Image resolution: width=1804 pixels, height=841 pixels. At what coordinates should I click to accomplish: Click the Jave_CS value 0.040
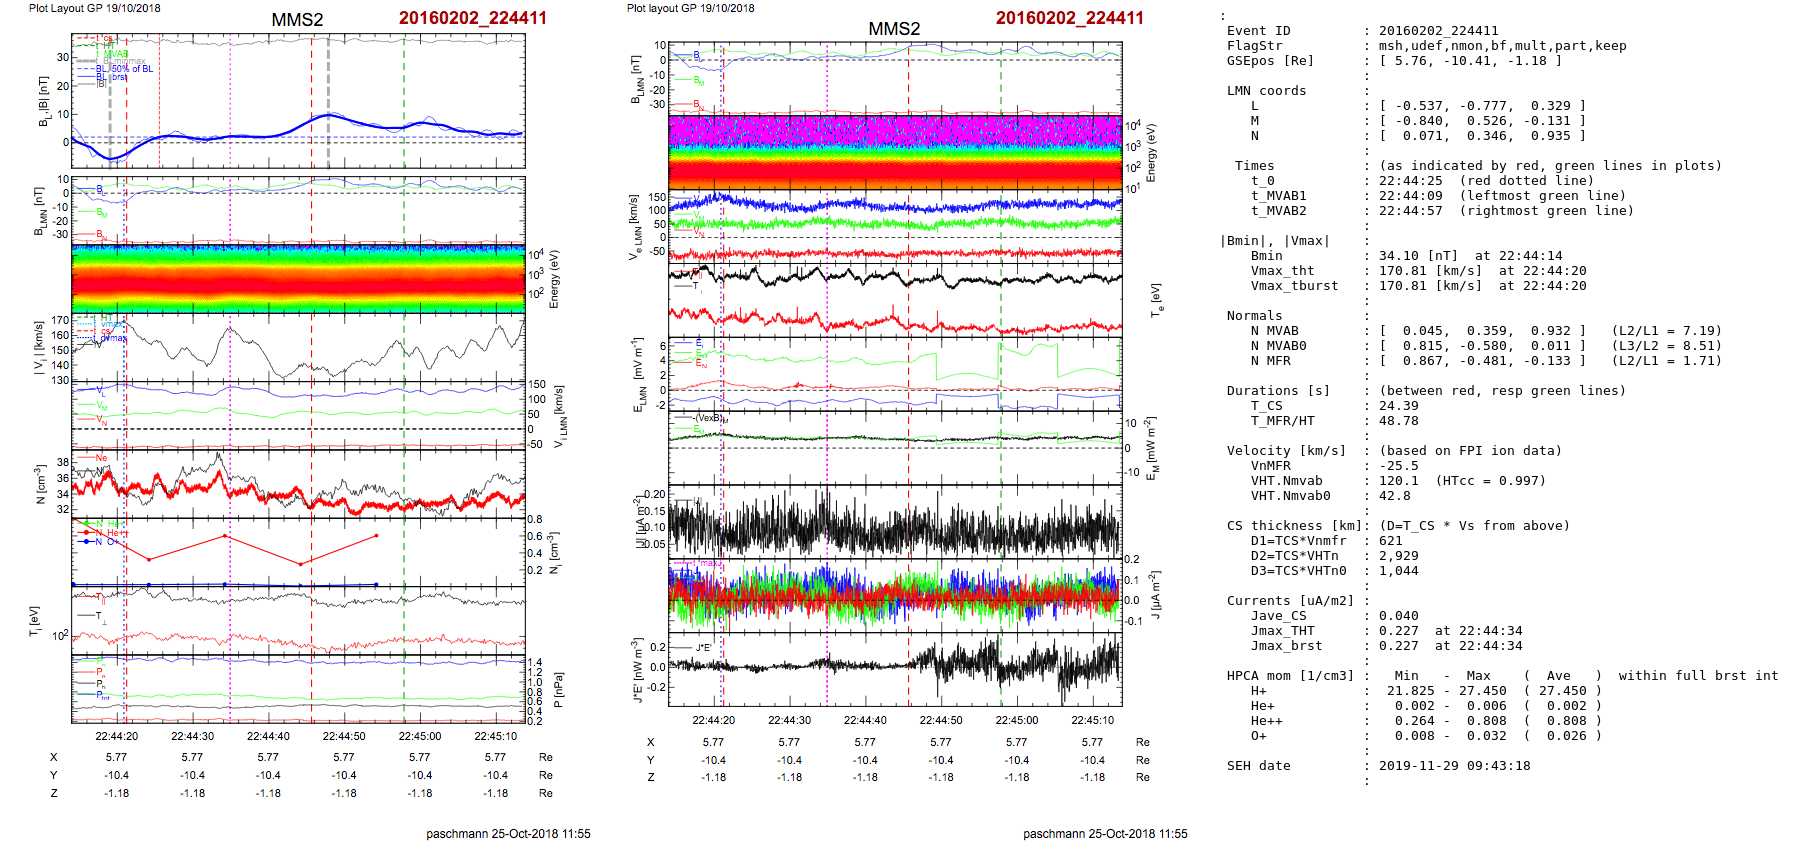[1398, 616]
